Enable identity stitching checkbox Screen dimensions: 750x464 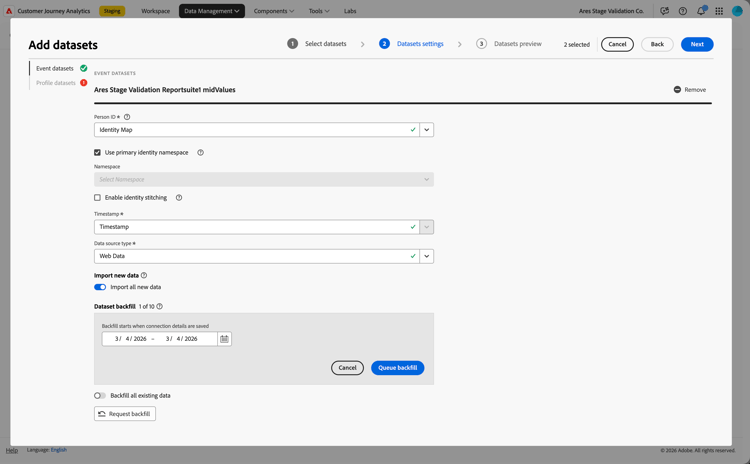(98, 198)
